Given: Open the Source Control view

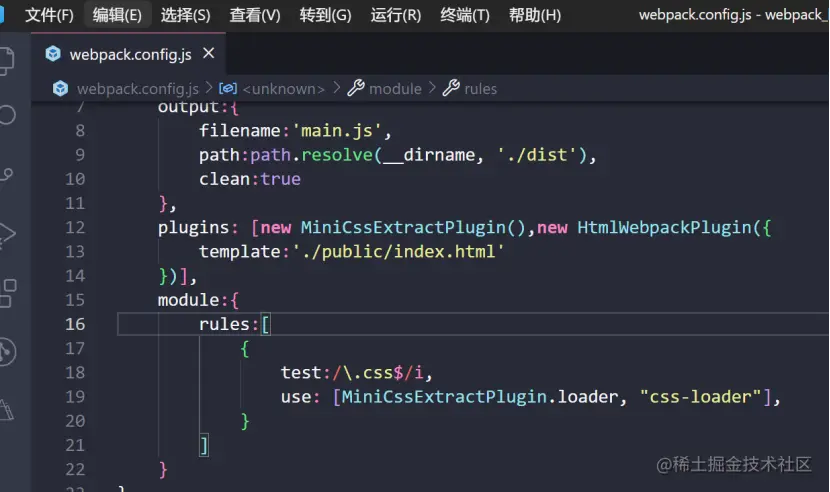Looking at the screenshot, I should (x=6, y=175).
